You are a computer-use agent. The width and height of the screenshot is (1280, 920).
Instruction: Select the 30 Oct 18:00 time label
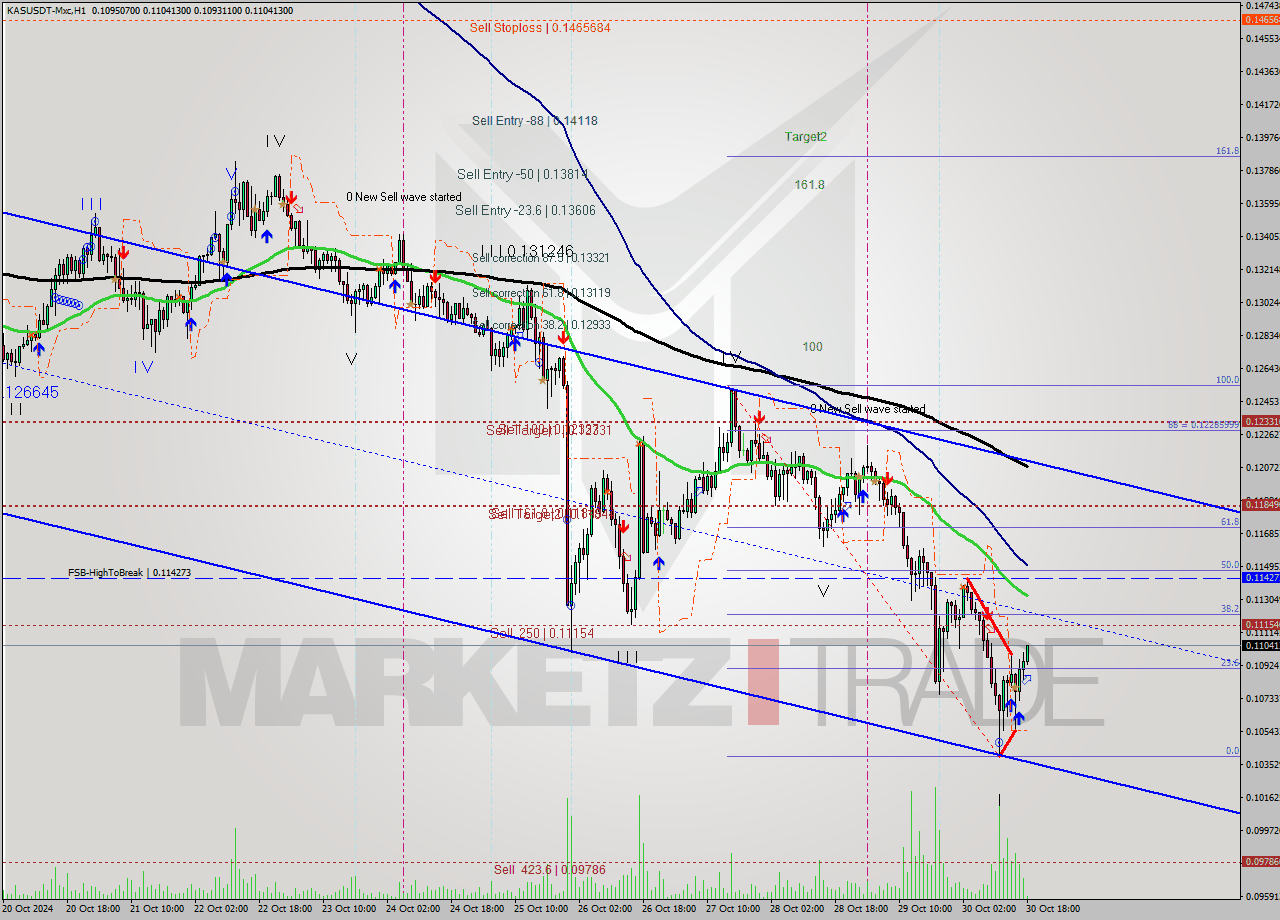coord(1053,908)
